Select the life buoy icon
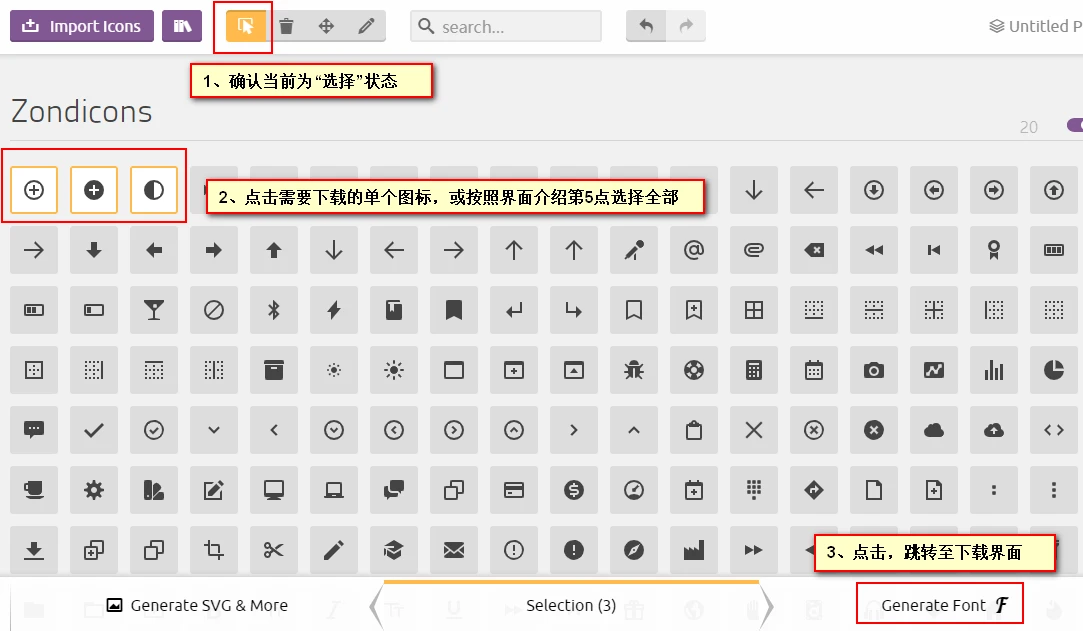 (x=693, y=370)
